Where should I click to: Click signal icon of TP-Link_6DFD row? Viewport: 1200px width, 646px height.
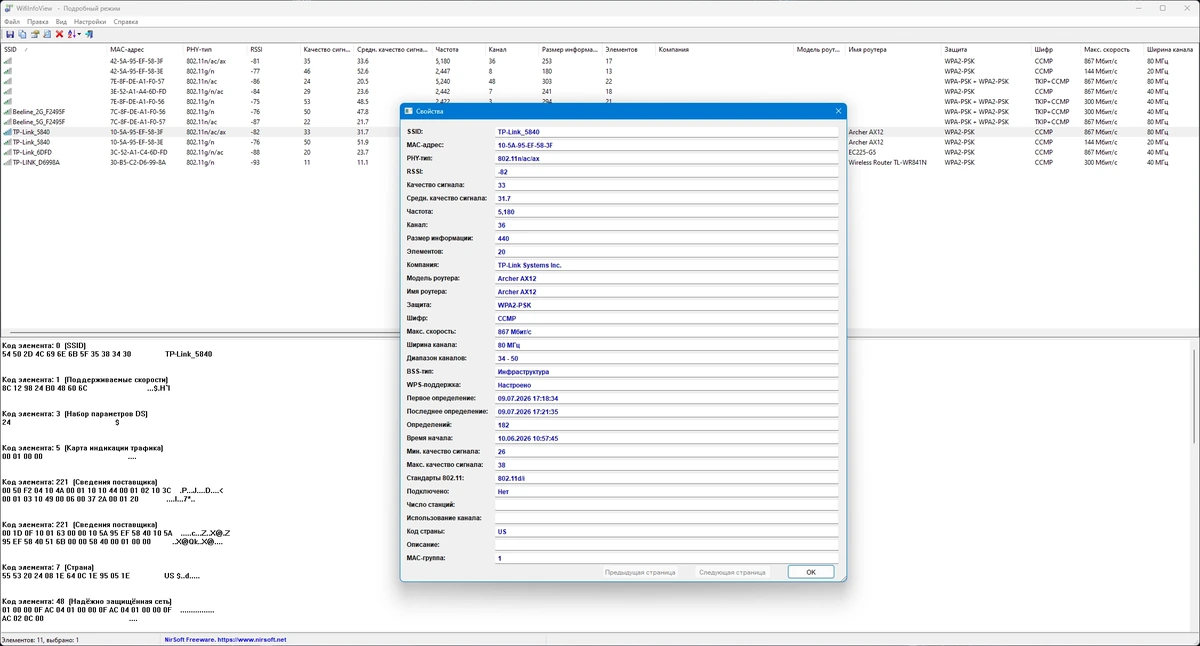coord(7,152)
